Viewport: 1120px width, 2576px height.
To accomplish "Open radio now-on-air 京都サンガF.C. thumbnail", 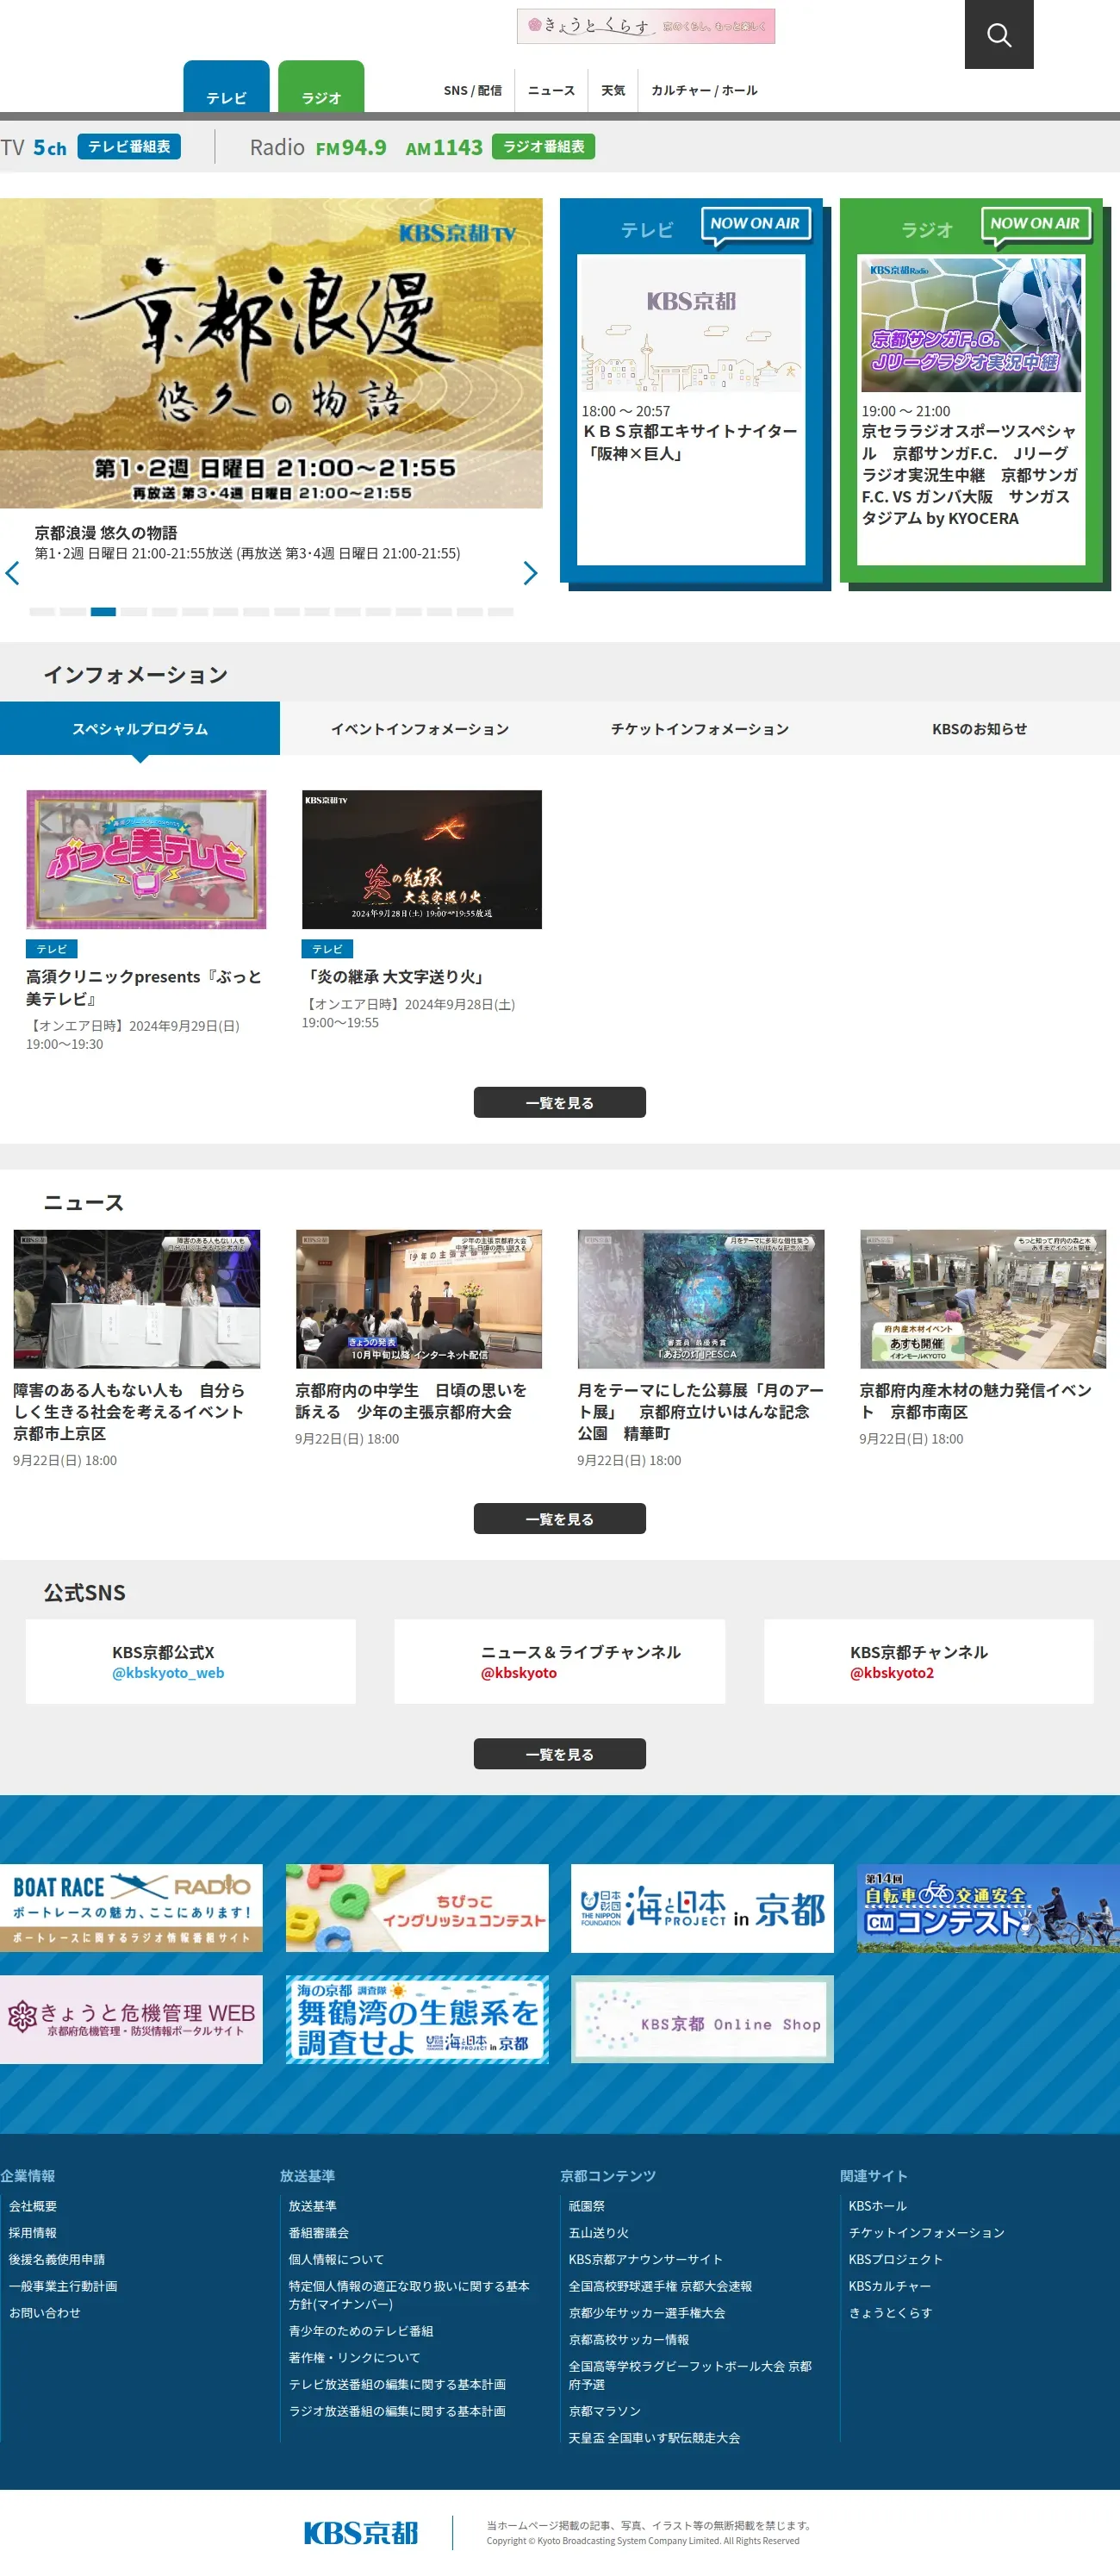I will (x=971, y=325).
